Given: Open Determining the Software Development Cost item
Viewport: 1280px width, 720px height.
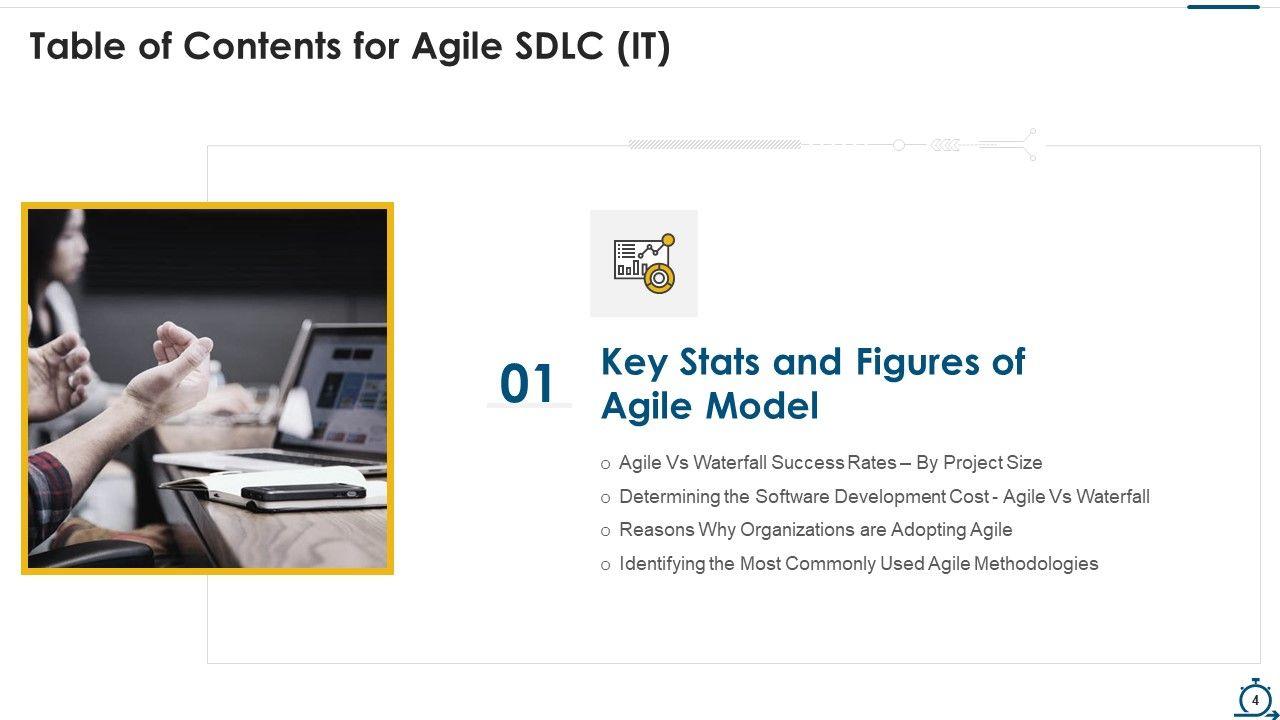Looking at the screenshot, I should coord(884,497).
